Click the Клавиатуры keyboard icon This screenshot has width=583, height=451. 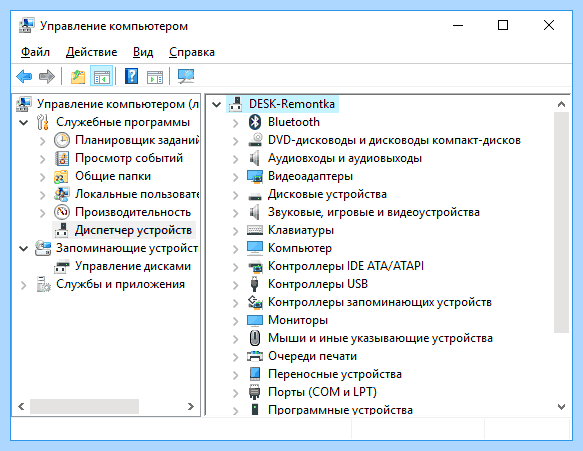coord(255,230)
